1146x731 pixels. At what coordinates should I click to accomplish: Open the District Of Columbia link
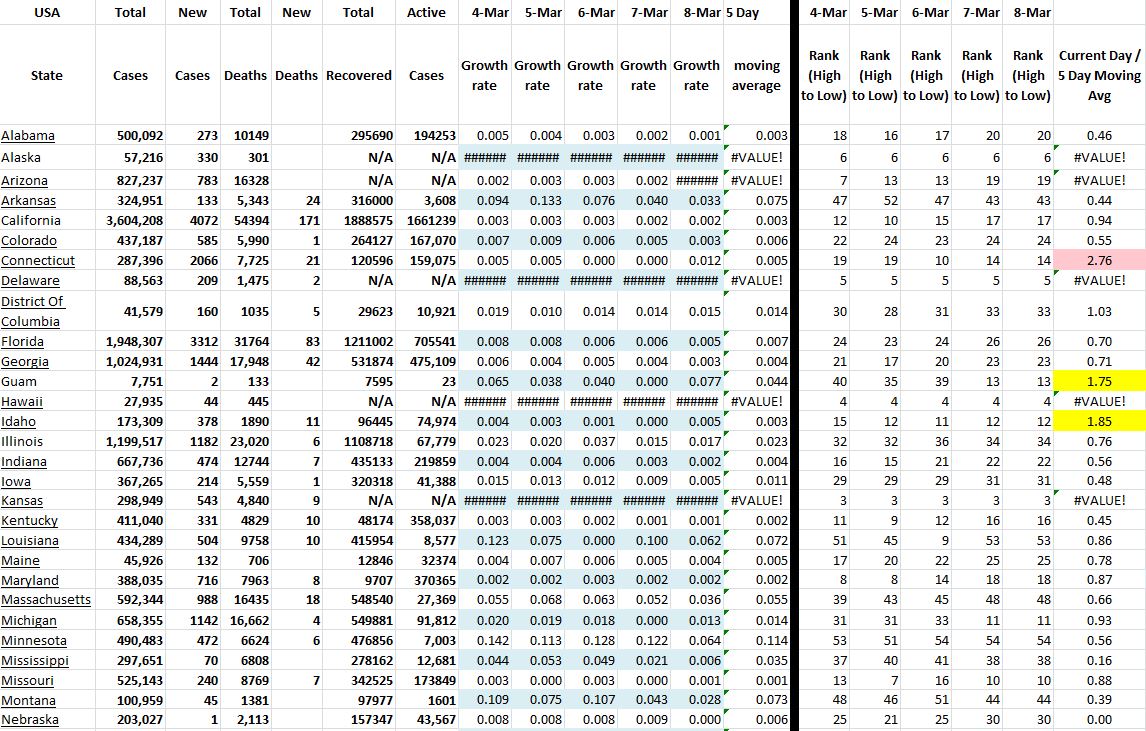tap(32, 311)
